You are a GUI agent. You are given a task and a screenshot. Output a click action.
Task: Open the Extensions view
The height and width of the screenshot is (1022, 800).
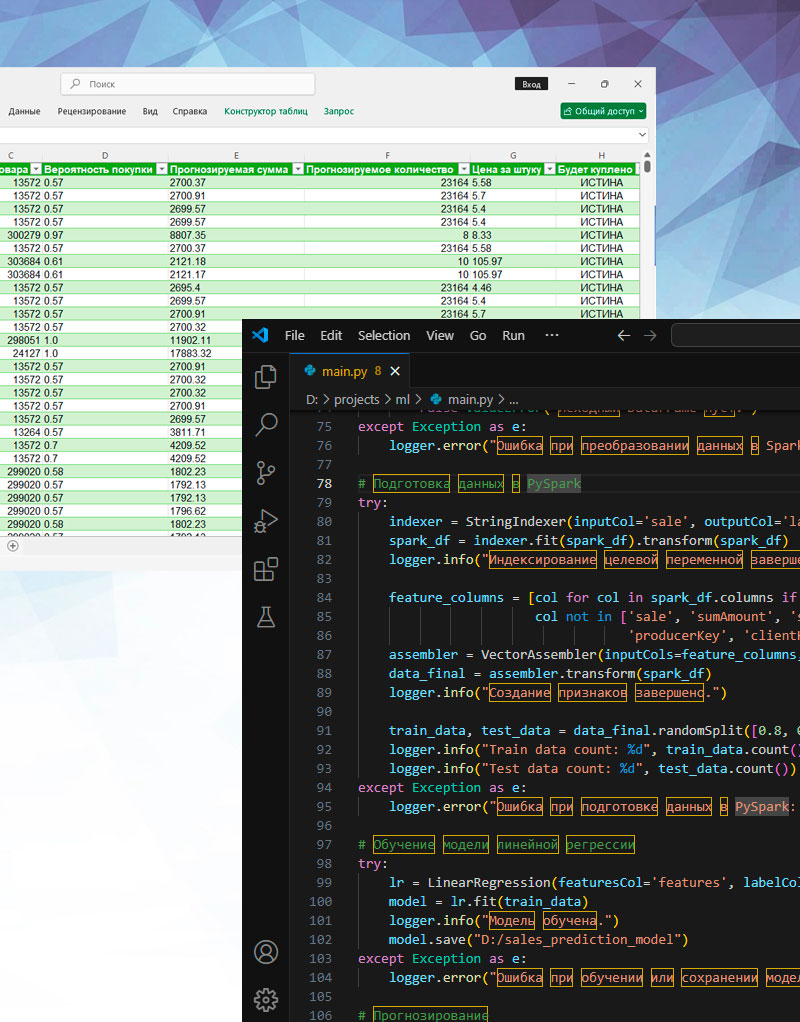pyautogui.click(x=265, y=569)
